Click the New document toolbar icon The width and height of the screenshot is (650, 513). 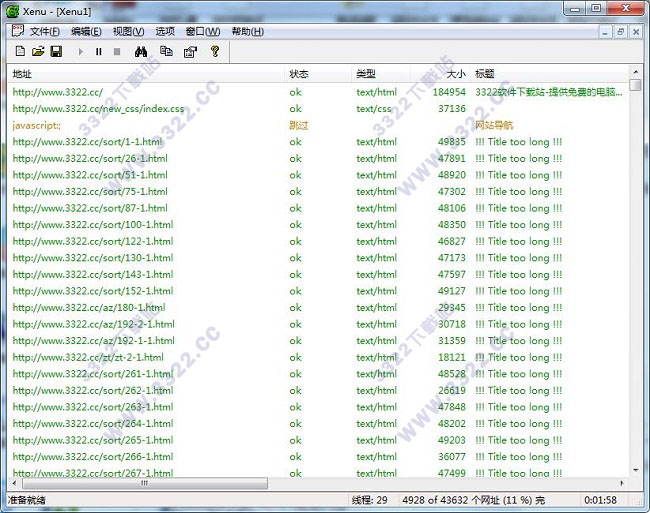point(19,51)
